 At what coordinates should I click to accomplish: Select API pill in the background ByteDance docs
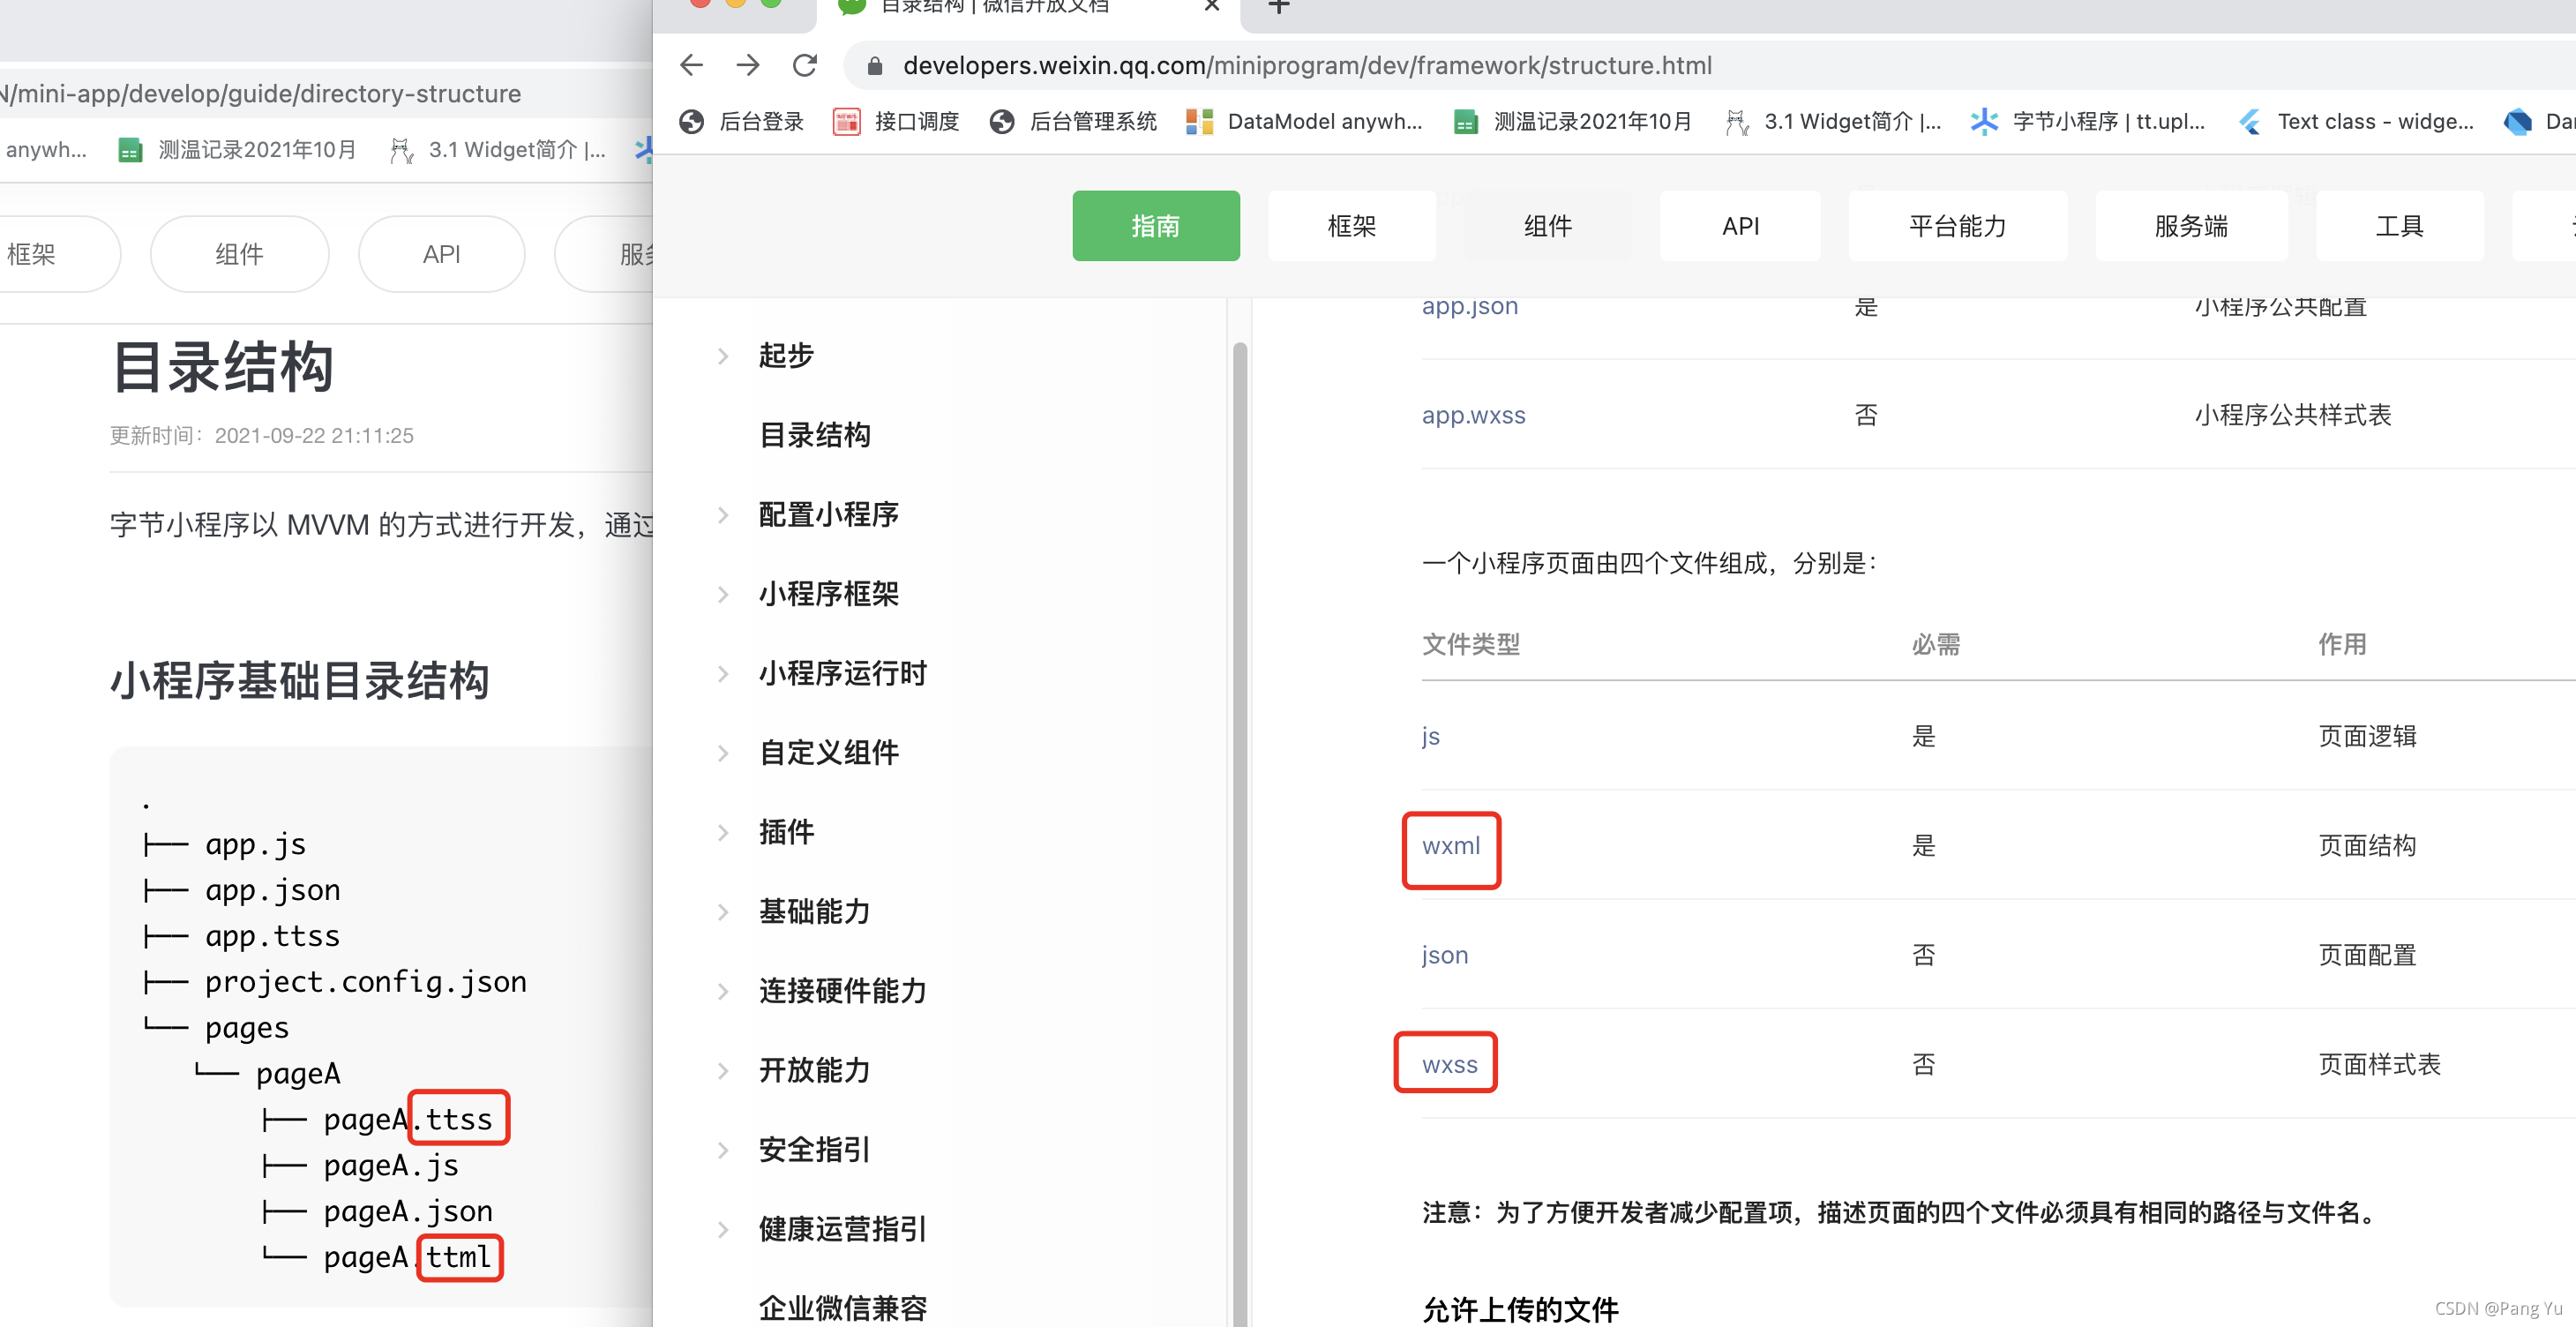441,254
